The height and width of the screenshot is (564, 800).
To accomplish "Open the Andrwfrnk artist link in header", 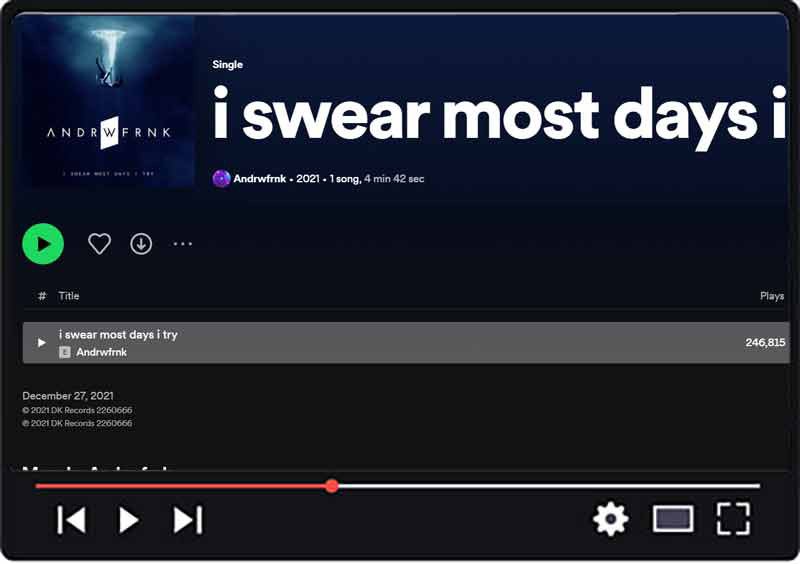I will 259,179.
